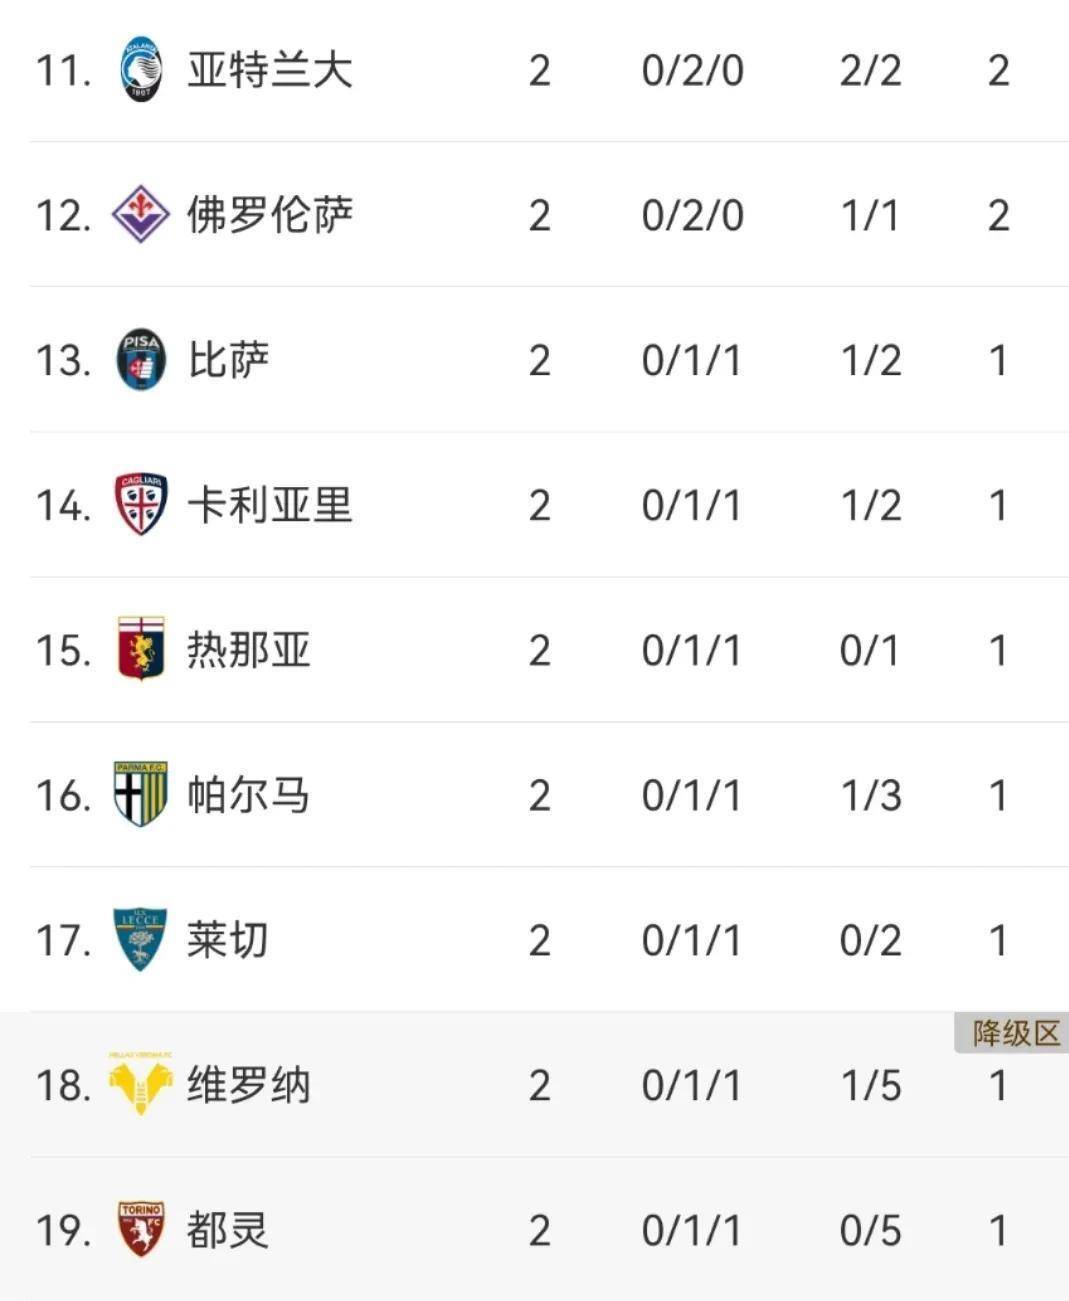1069x1301 pixels.
Task: Open team page for 亚特兰大
Action: click(270, 71)
